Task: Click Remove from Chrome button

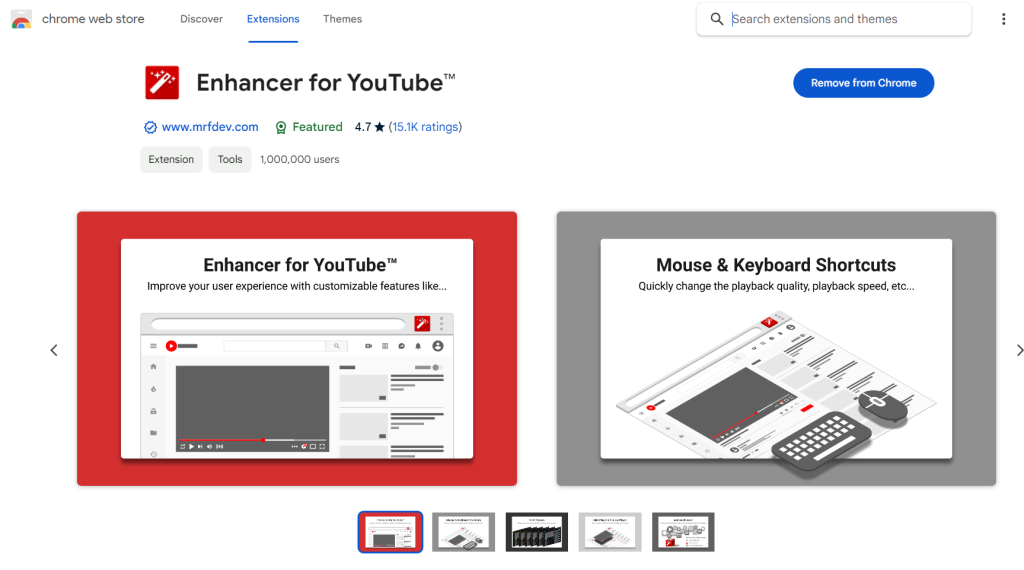Action: pyautogui.click(x=863, y=83)
